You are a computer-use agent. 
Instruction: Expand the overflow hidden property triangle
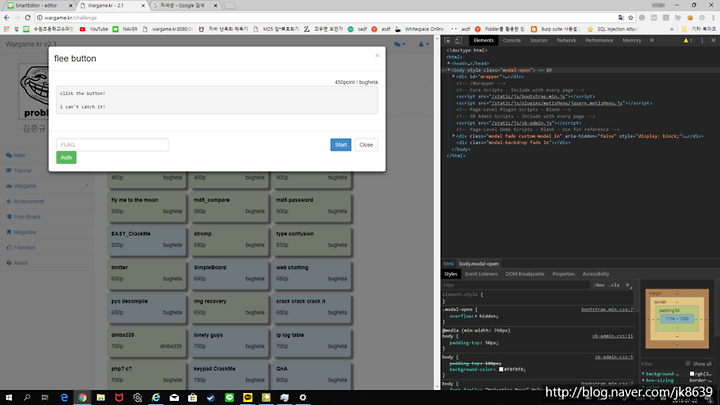coord(477,316)
